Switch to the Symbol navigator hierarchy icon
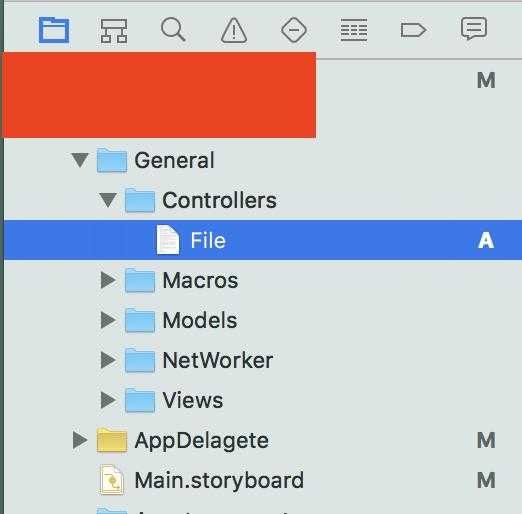The height and width of the screenshot is (514, 522). point(114,31)
